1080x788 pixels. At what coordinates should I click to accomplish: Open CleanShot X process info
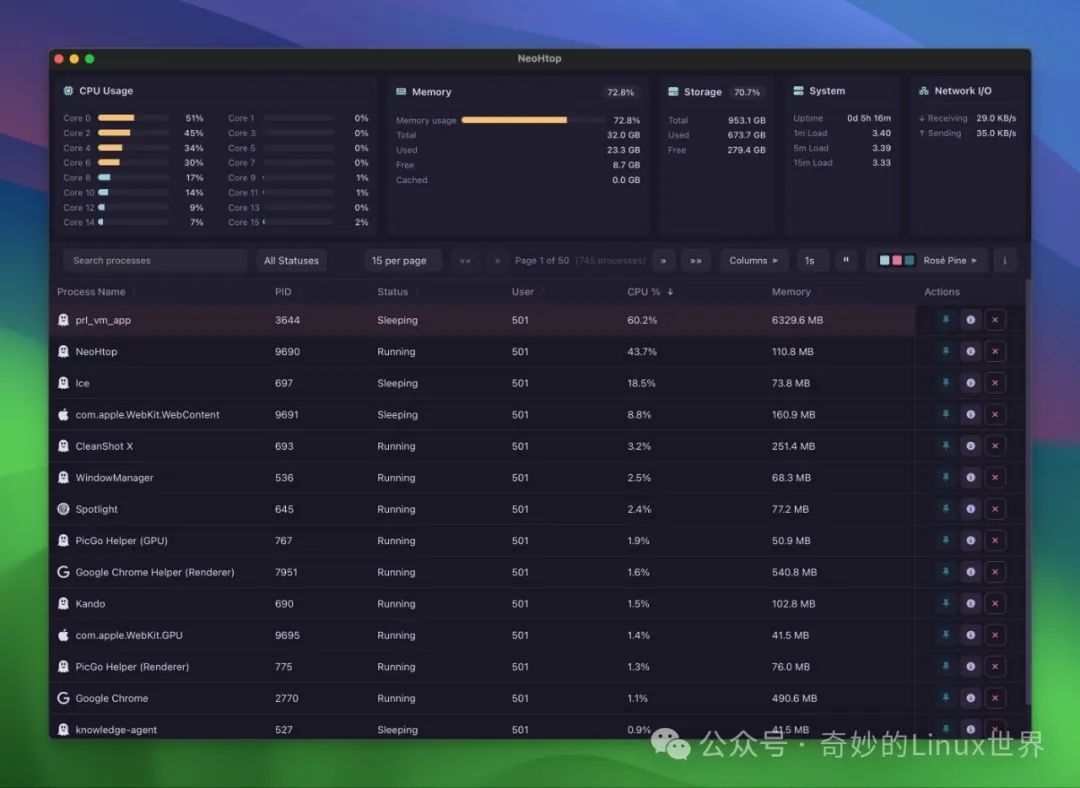[x=970, y=446]
